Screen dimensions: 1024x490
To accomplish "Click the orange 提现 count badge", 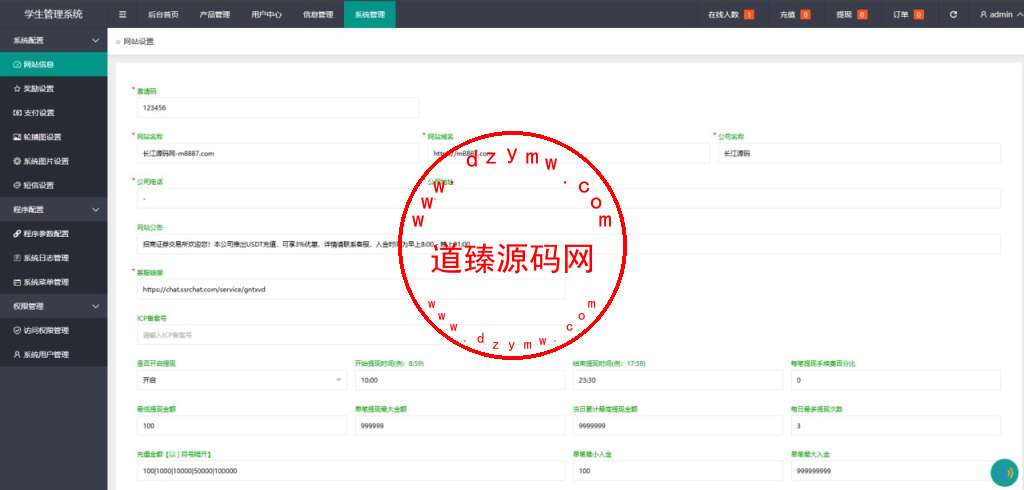I will click(862, 14).
